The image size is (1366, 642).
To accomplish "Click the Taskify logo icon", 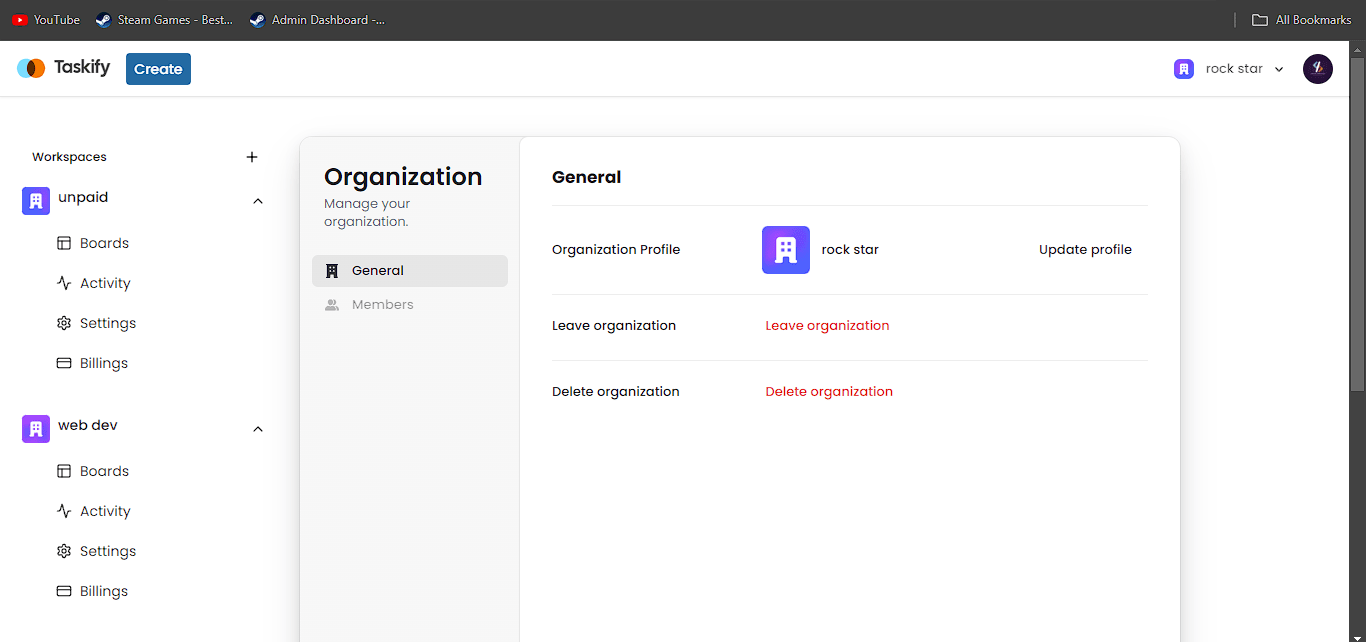I will [31, 68].
